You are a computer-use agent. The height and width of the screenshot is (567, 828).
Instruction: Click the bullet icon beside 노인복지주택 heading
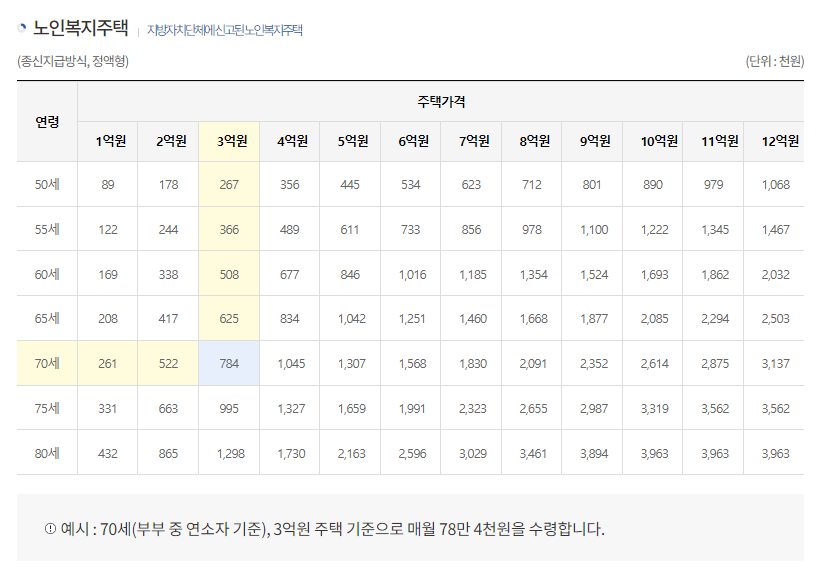(22, 28)
